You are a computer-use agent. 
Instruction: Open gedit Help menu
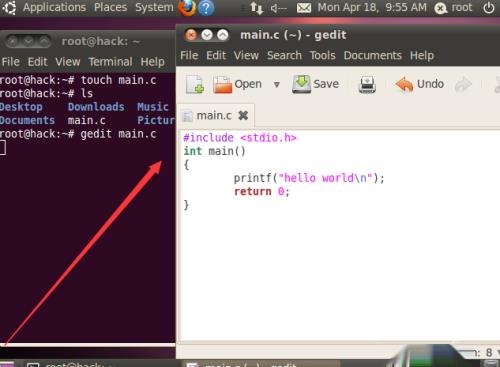click(422, 55)
